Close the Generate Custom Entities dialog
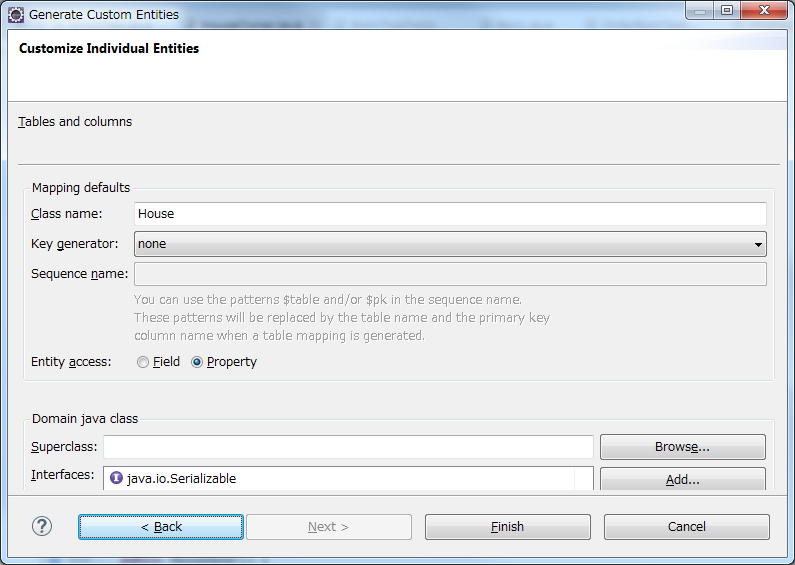Viewport: 795px width, 565px height. pyautogui.click(x=764, y=10)
